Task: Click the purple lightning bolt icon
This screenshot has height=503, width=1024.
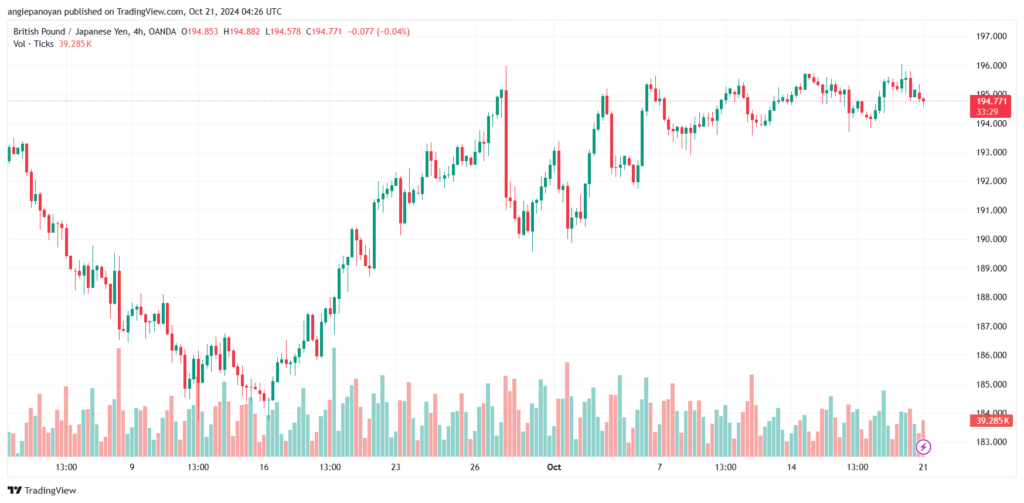Action: [923, 447]
